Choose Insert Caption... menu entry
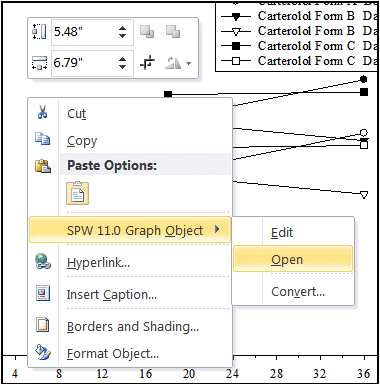The width and height of the screenshot is (380, 385). [130, 295]
